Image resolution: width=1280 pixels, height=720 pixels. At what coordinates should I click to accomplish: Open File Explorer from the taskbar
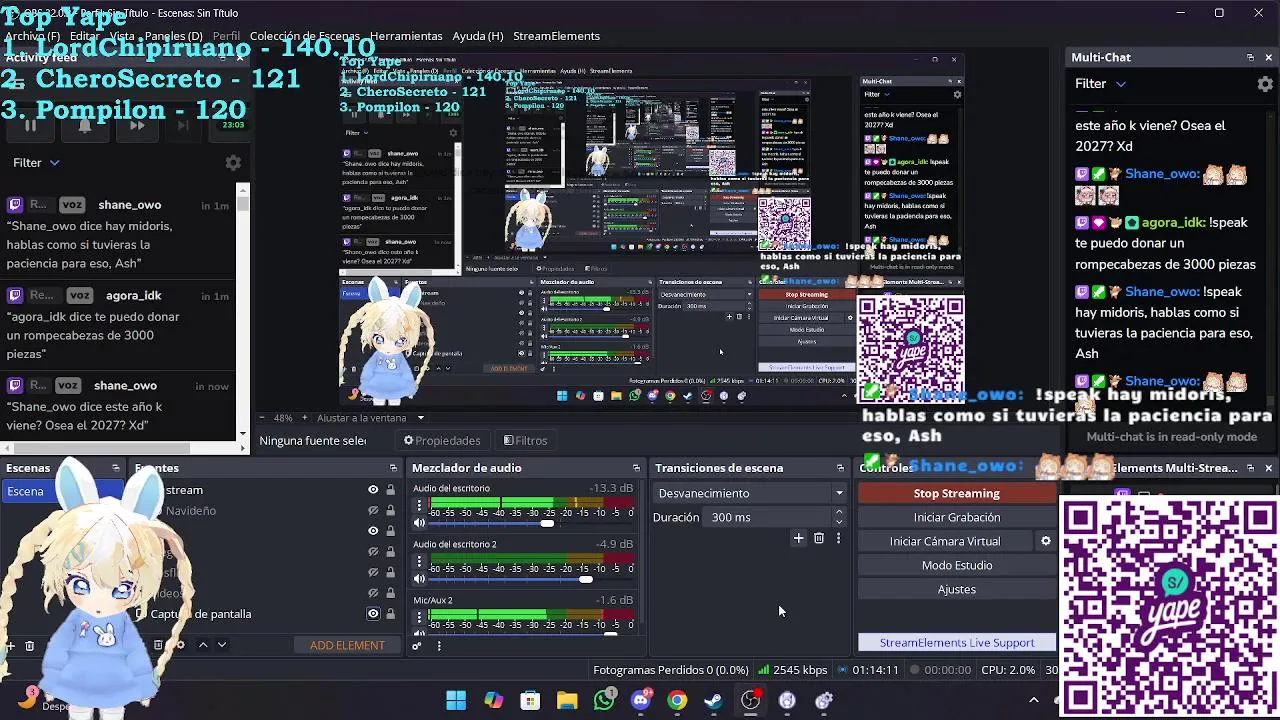tap(567, 700)
